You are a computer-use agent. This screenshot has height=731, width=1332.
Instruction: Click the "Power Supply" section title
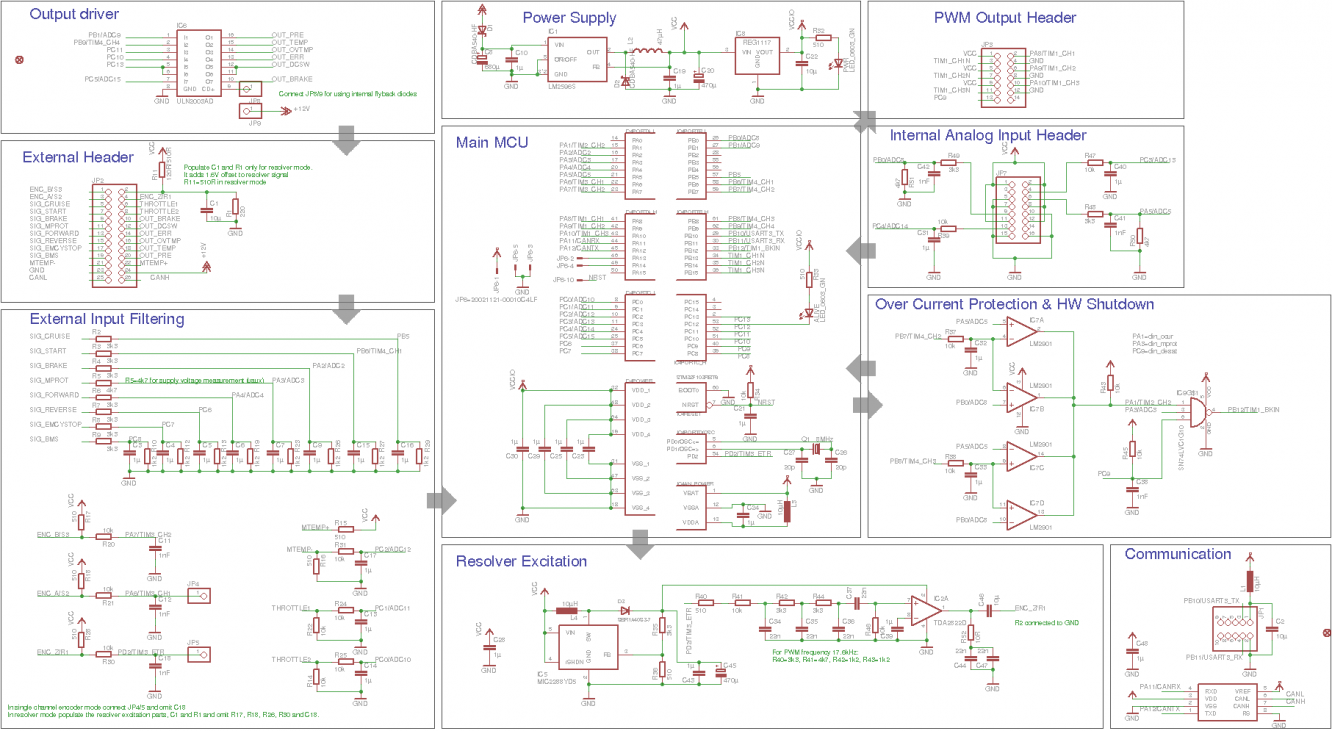[570, 17]
